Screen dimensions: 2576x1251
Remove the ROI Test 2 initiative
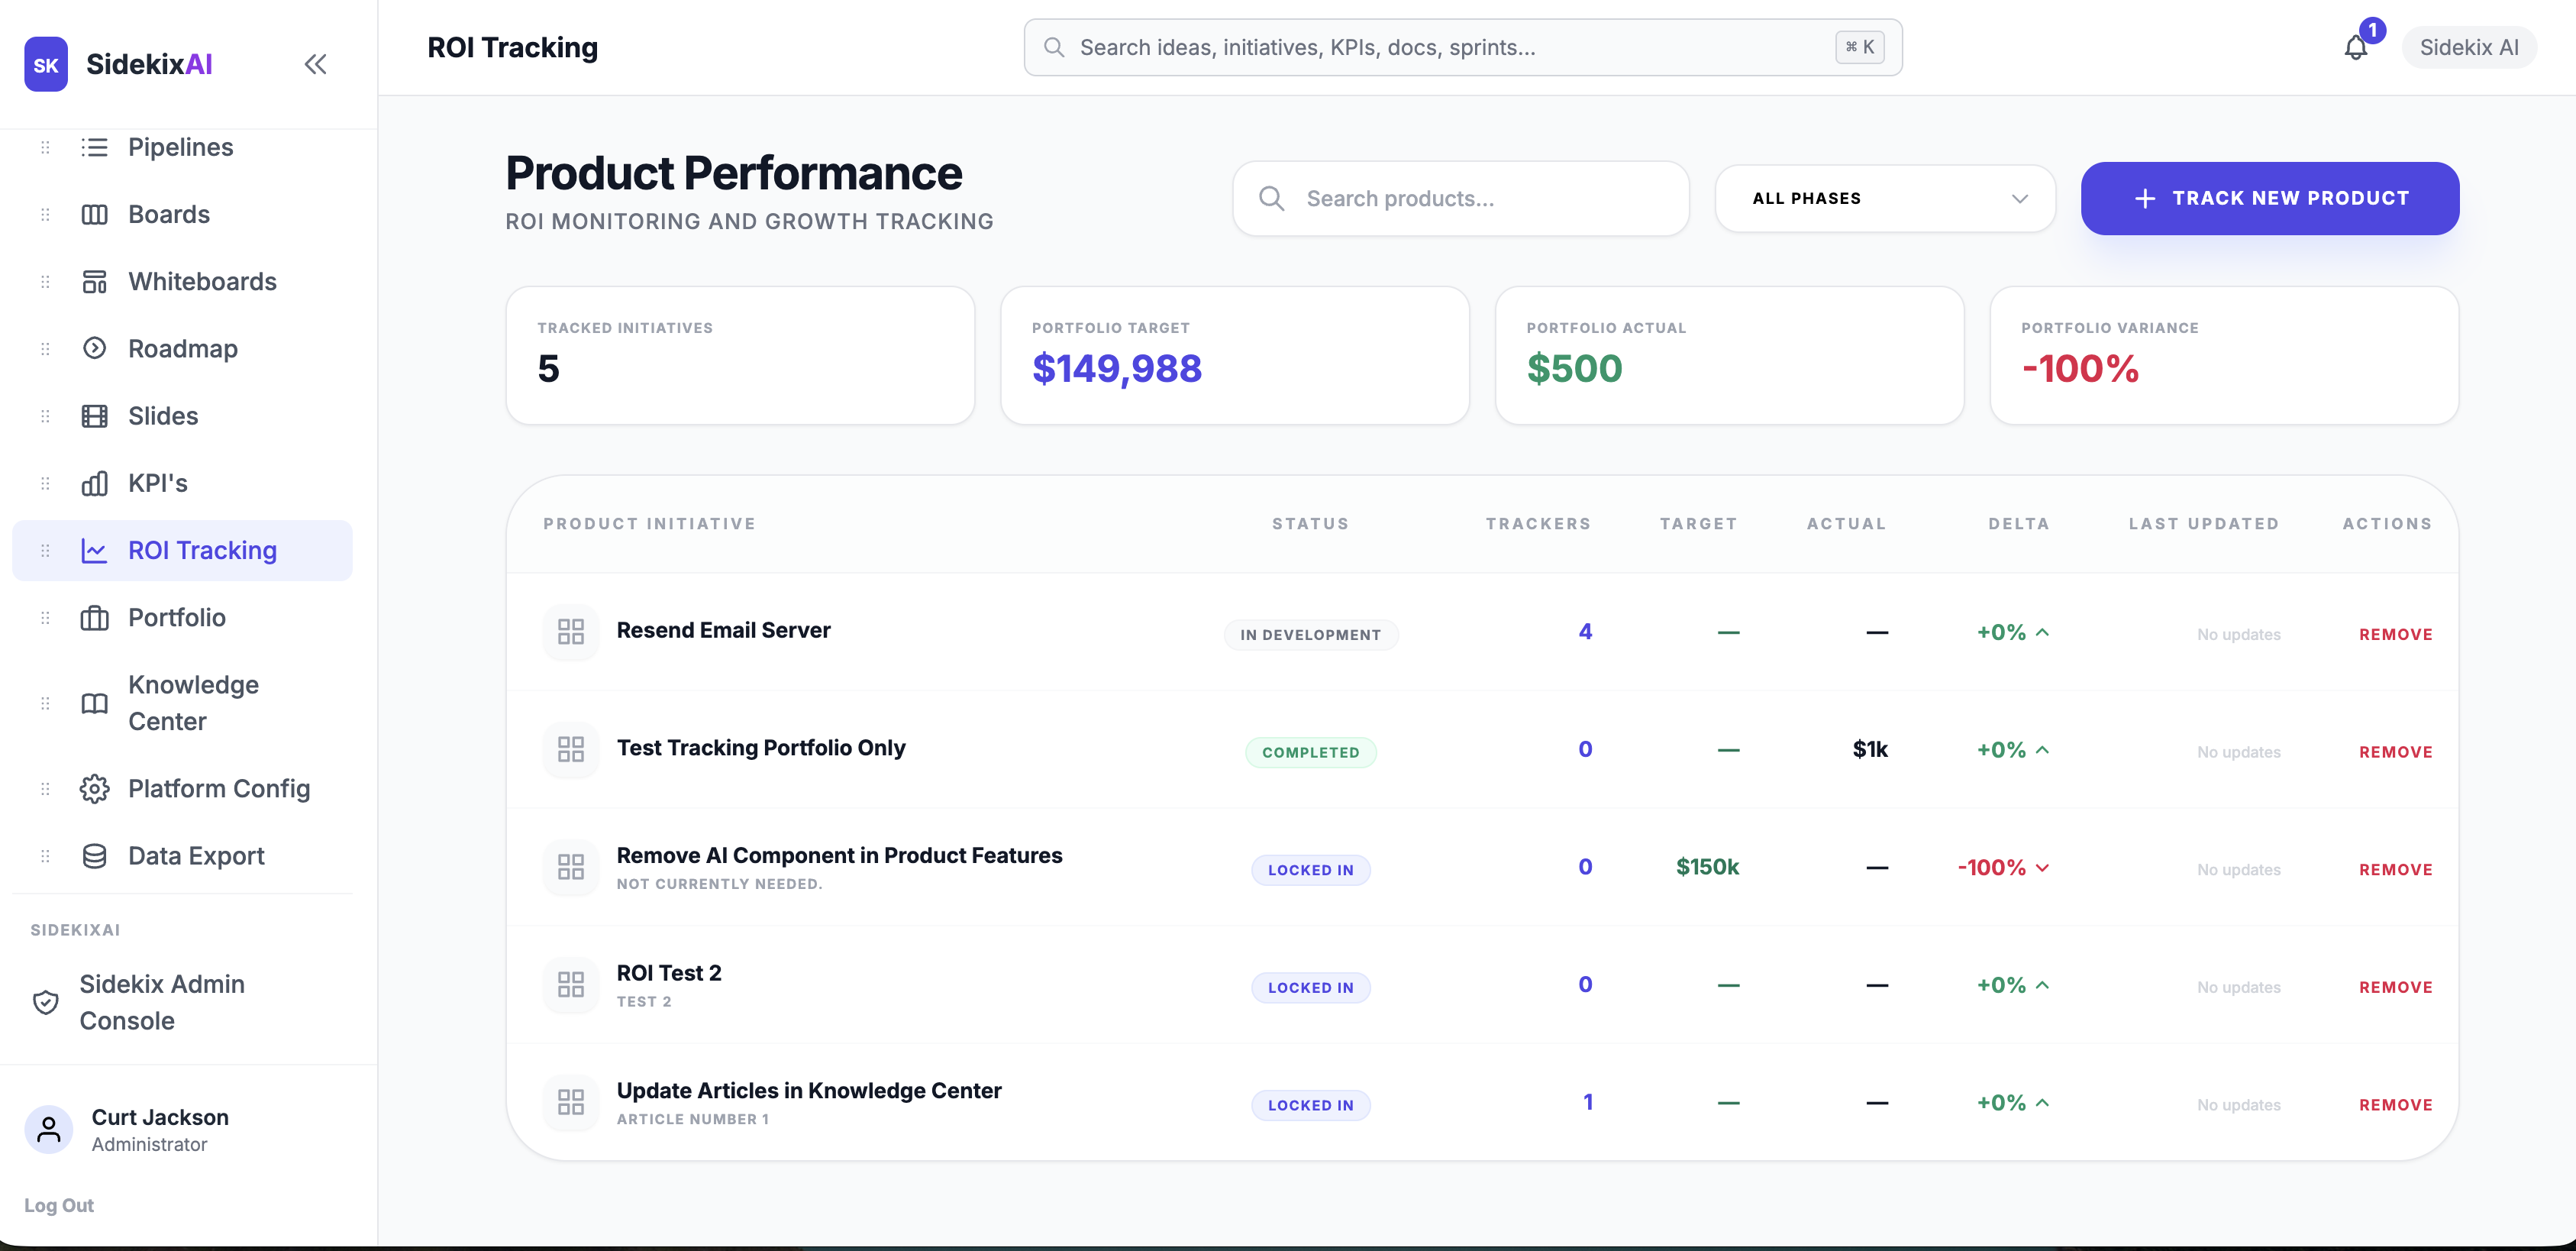pos(2395,987)
